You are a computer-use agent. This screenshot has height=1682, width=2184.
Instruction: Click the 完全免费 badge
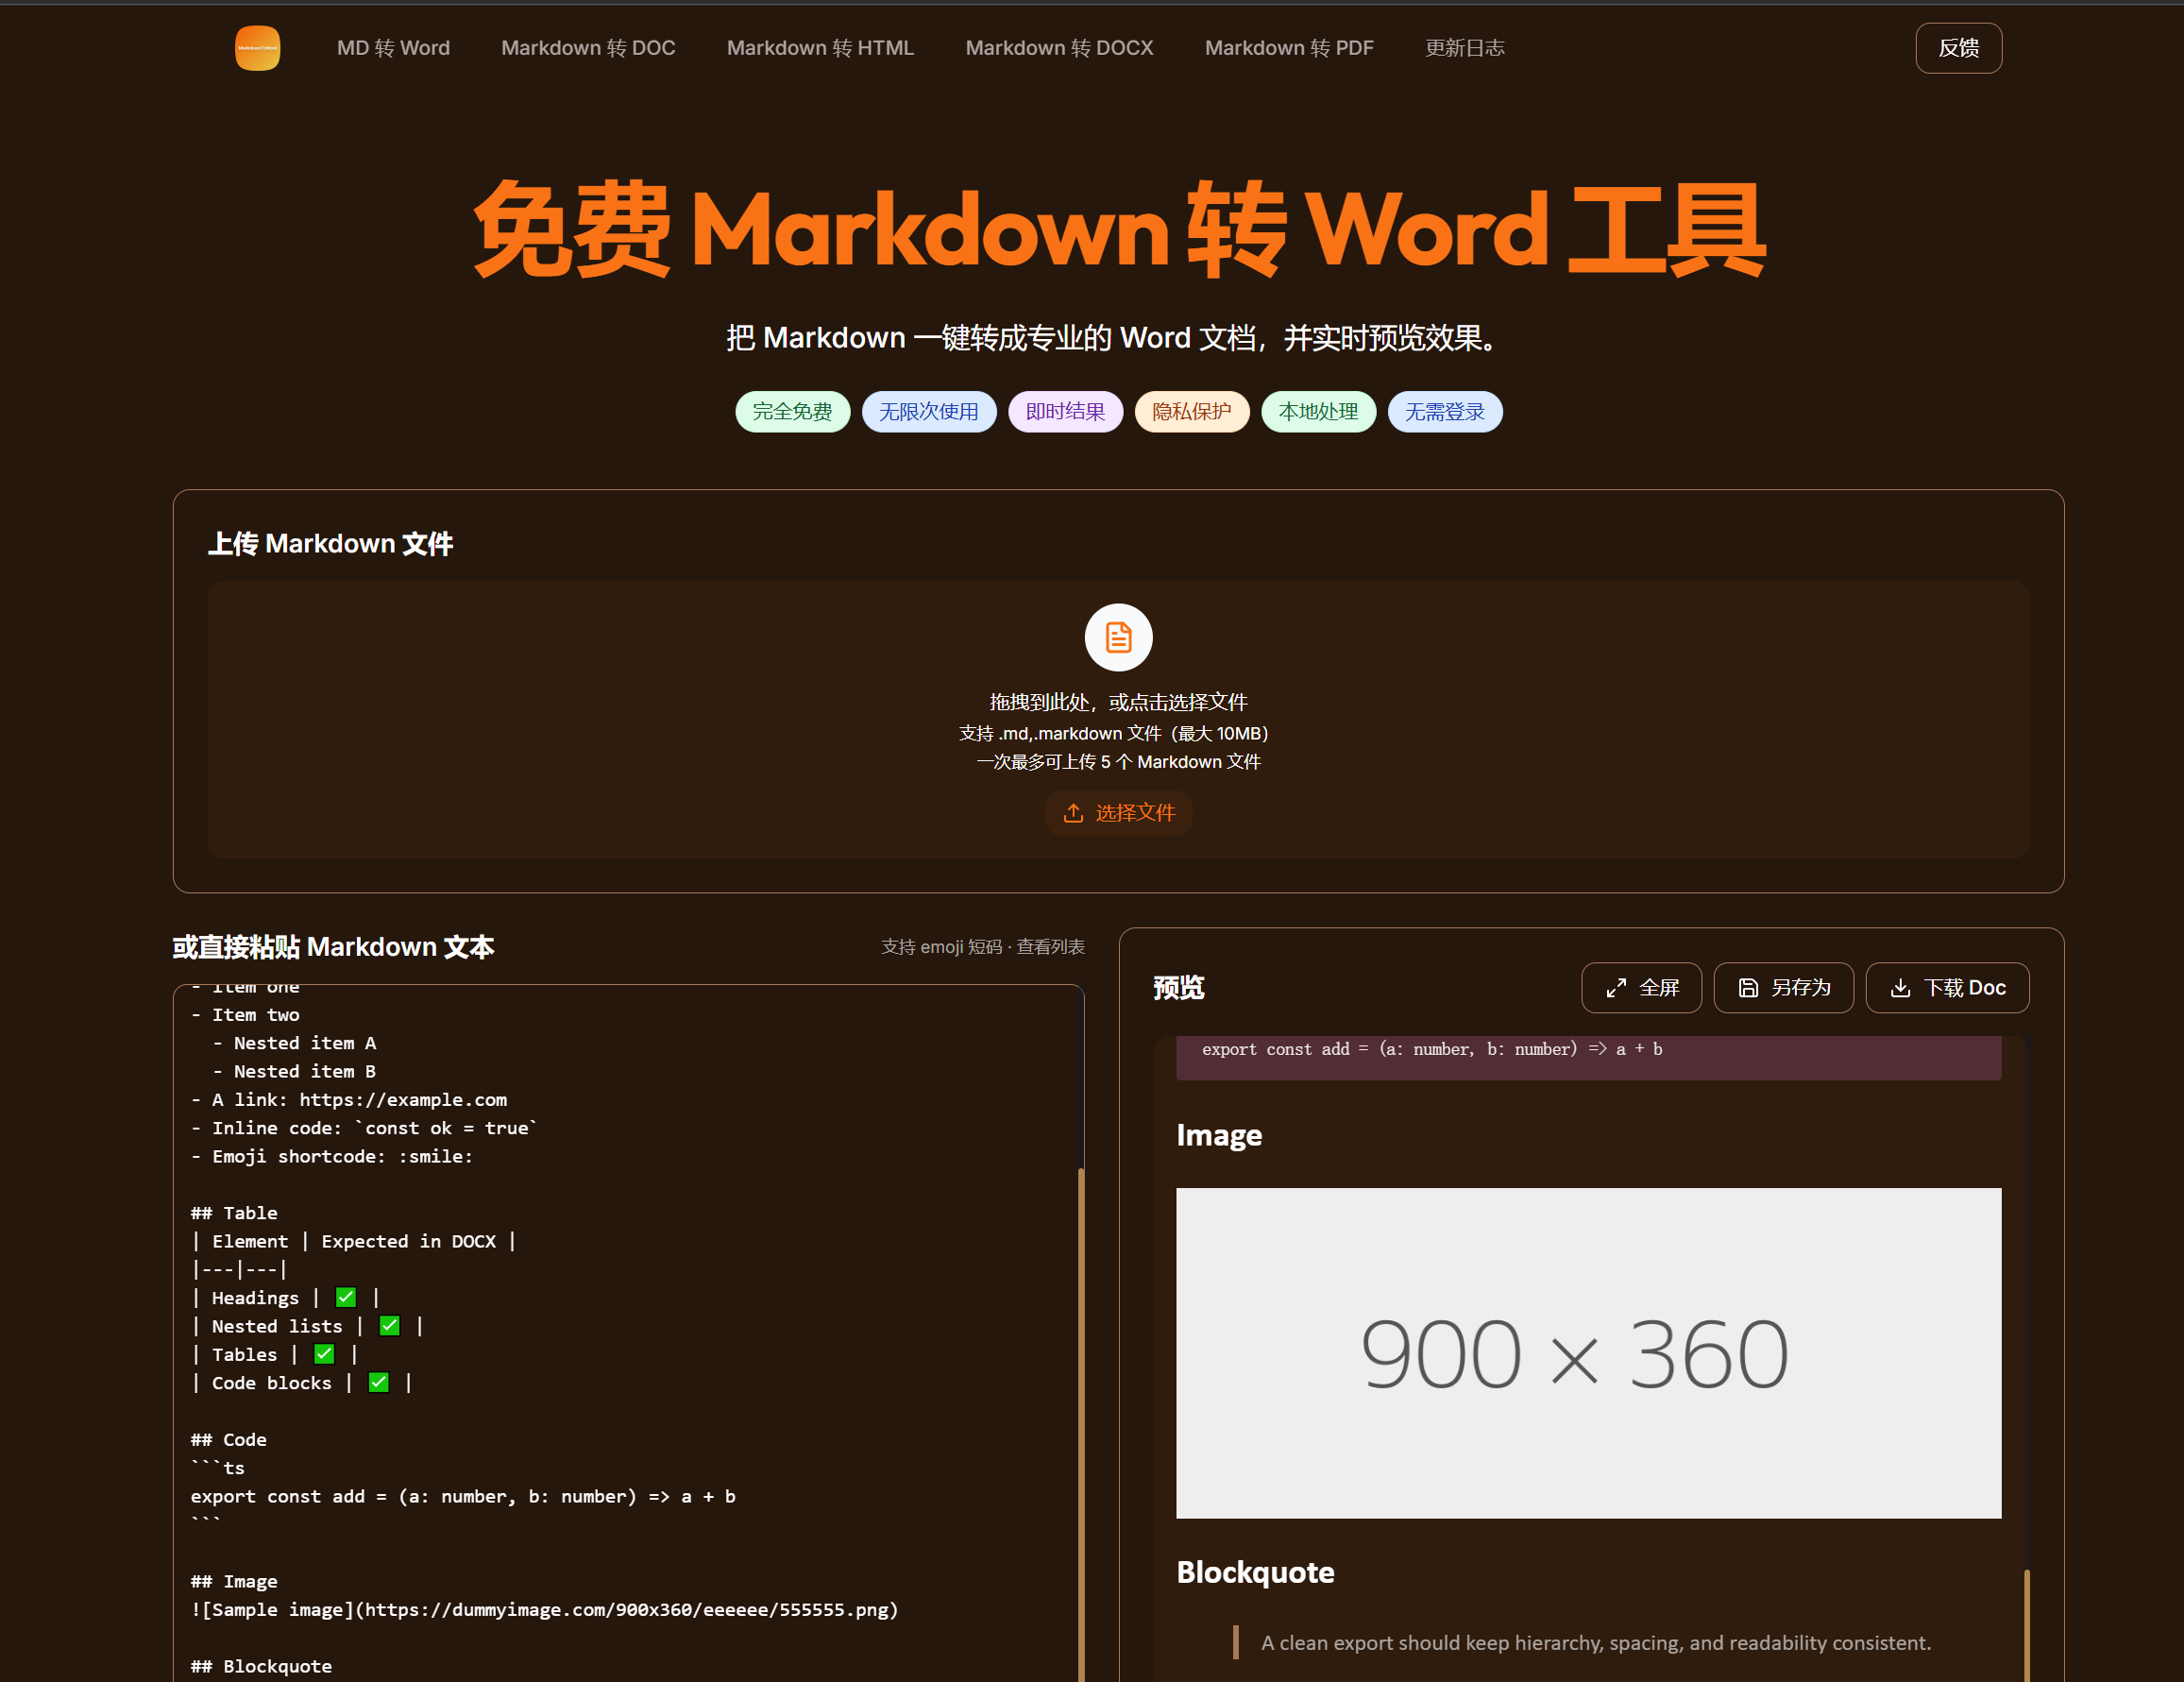pos(792,412)
